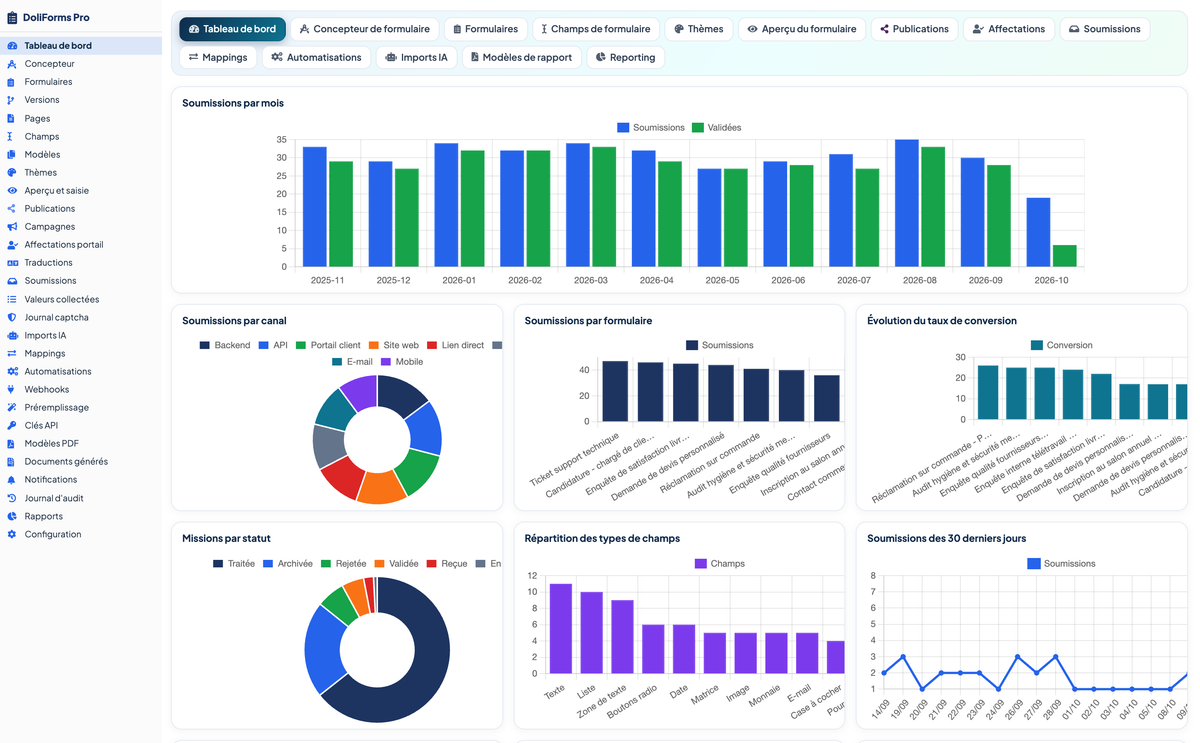Click the Campagnes megaphone icon

click(x=12, y=227)
